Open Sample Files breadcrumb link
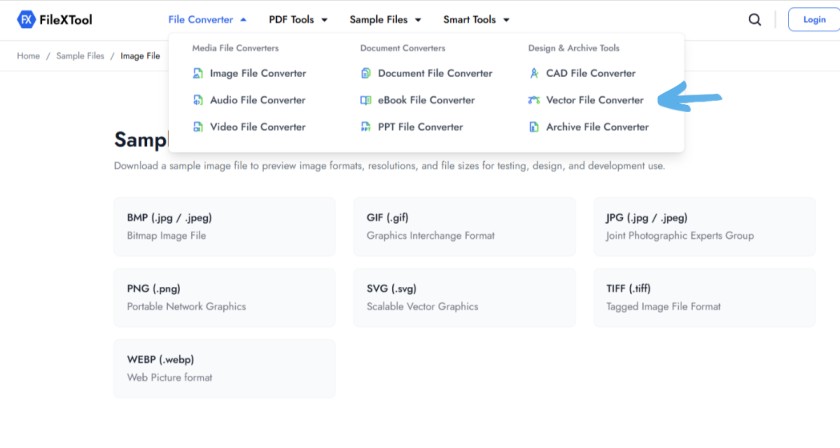This screenshot has height=448, width=840. (x=80, y=56)
